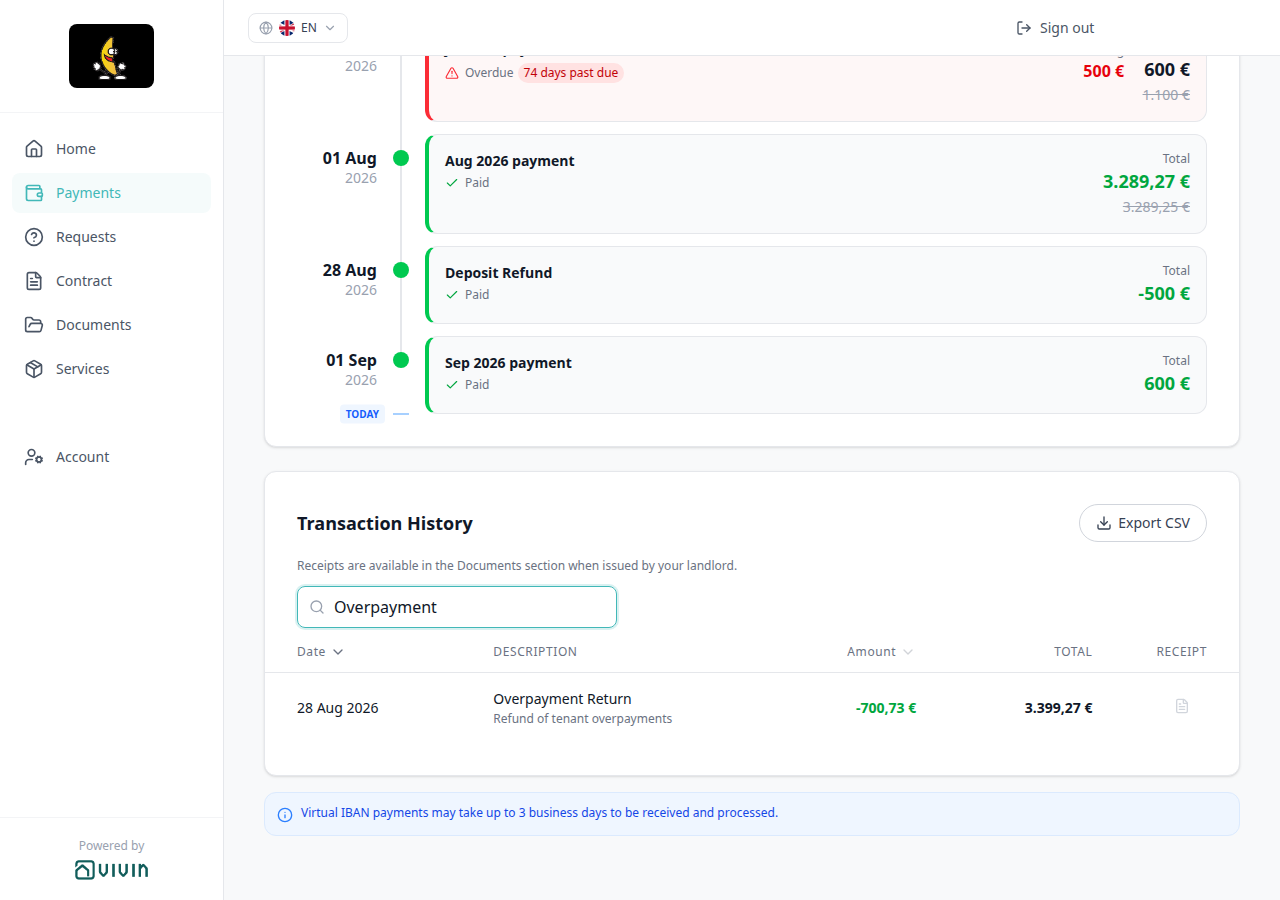Open receipt icon for Overpayment Return

click(x=1182, y=706)
